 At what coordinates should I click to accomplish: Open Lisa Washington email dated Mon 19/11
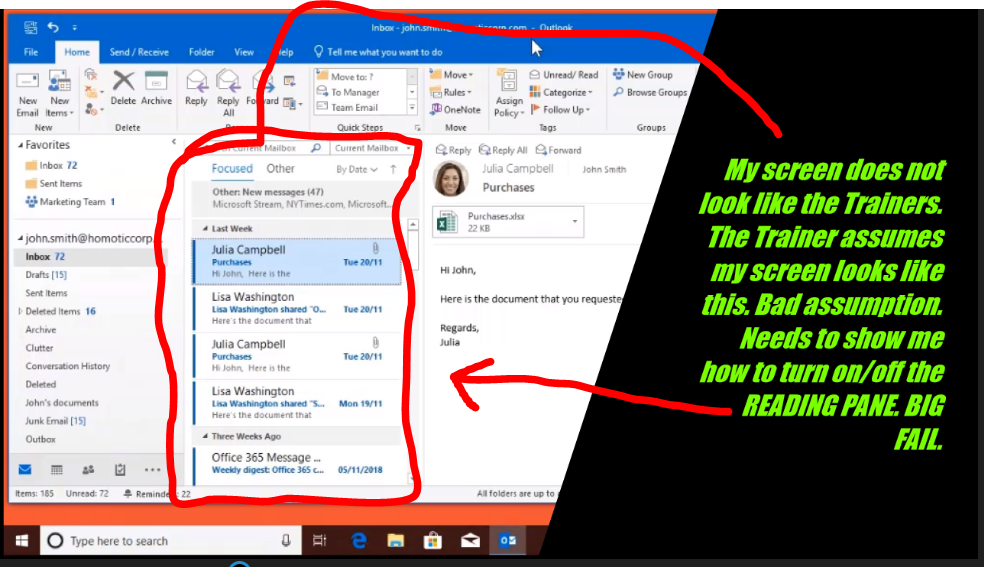297,403
